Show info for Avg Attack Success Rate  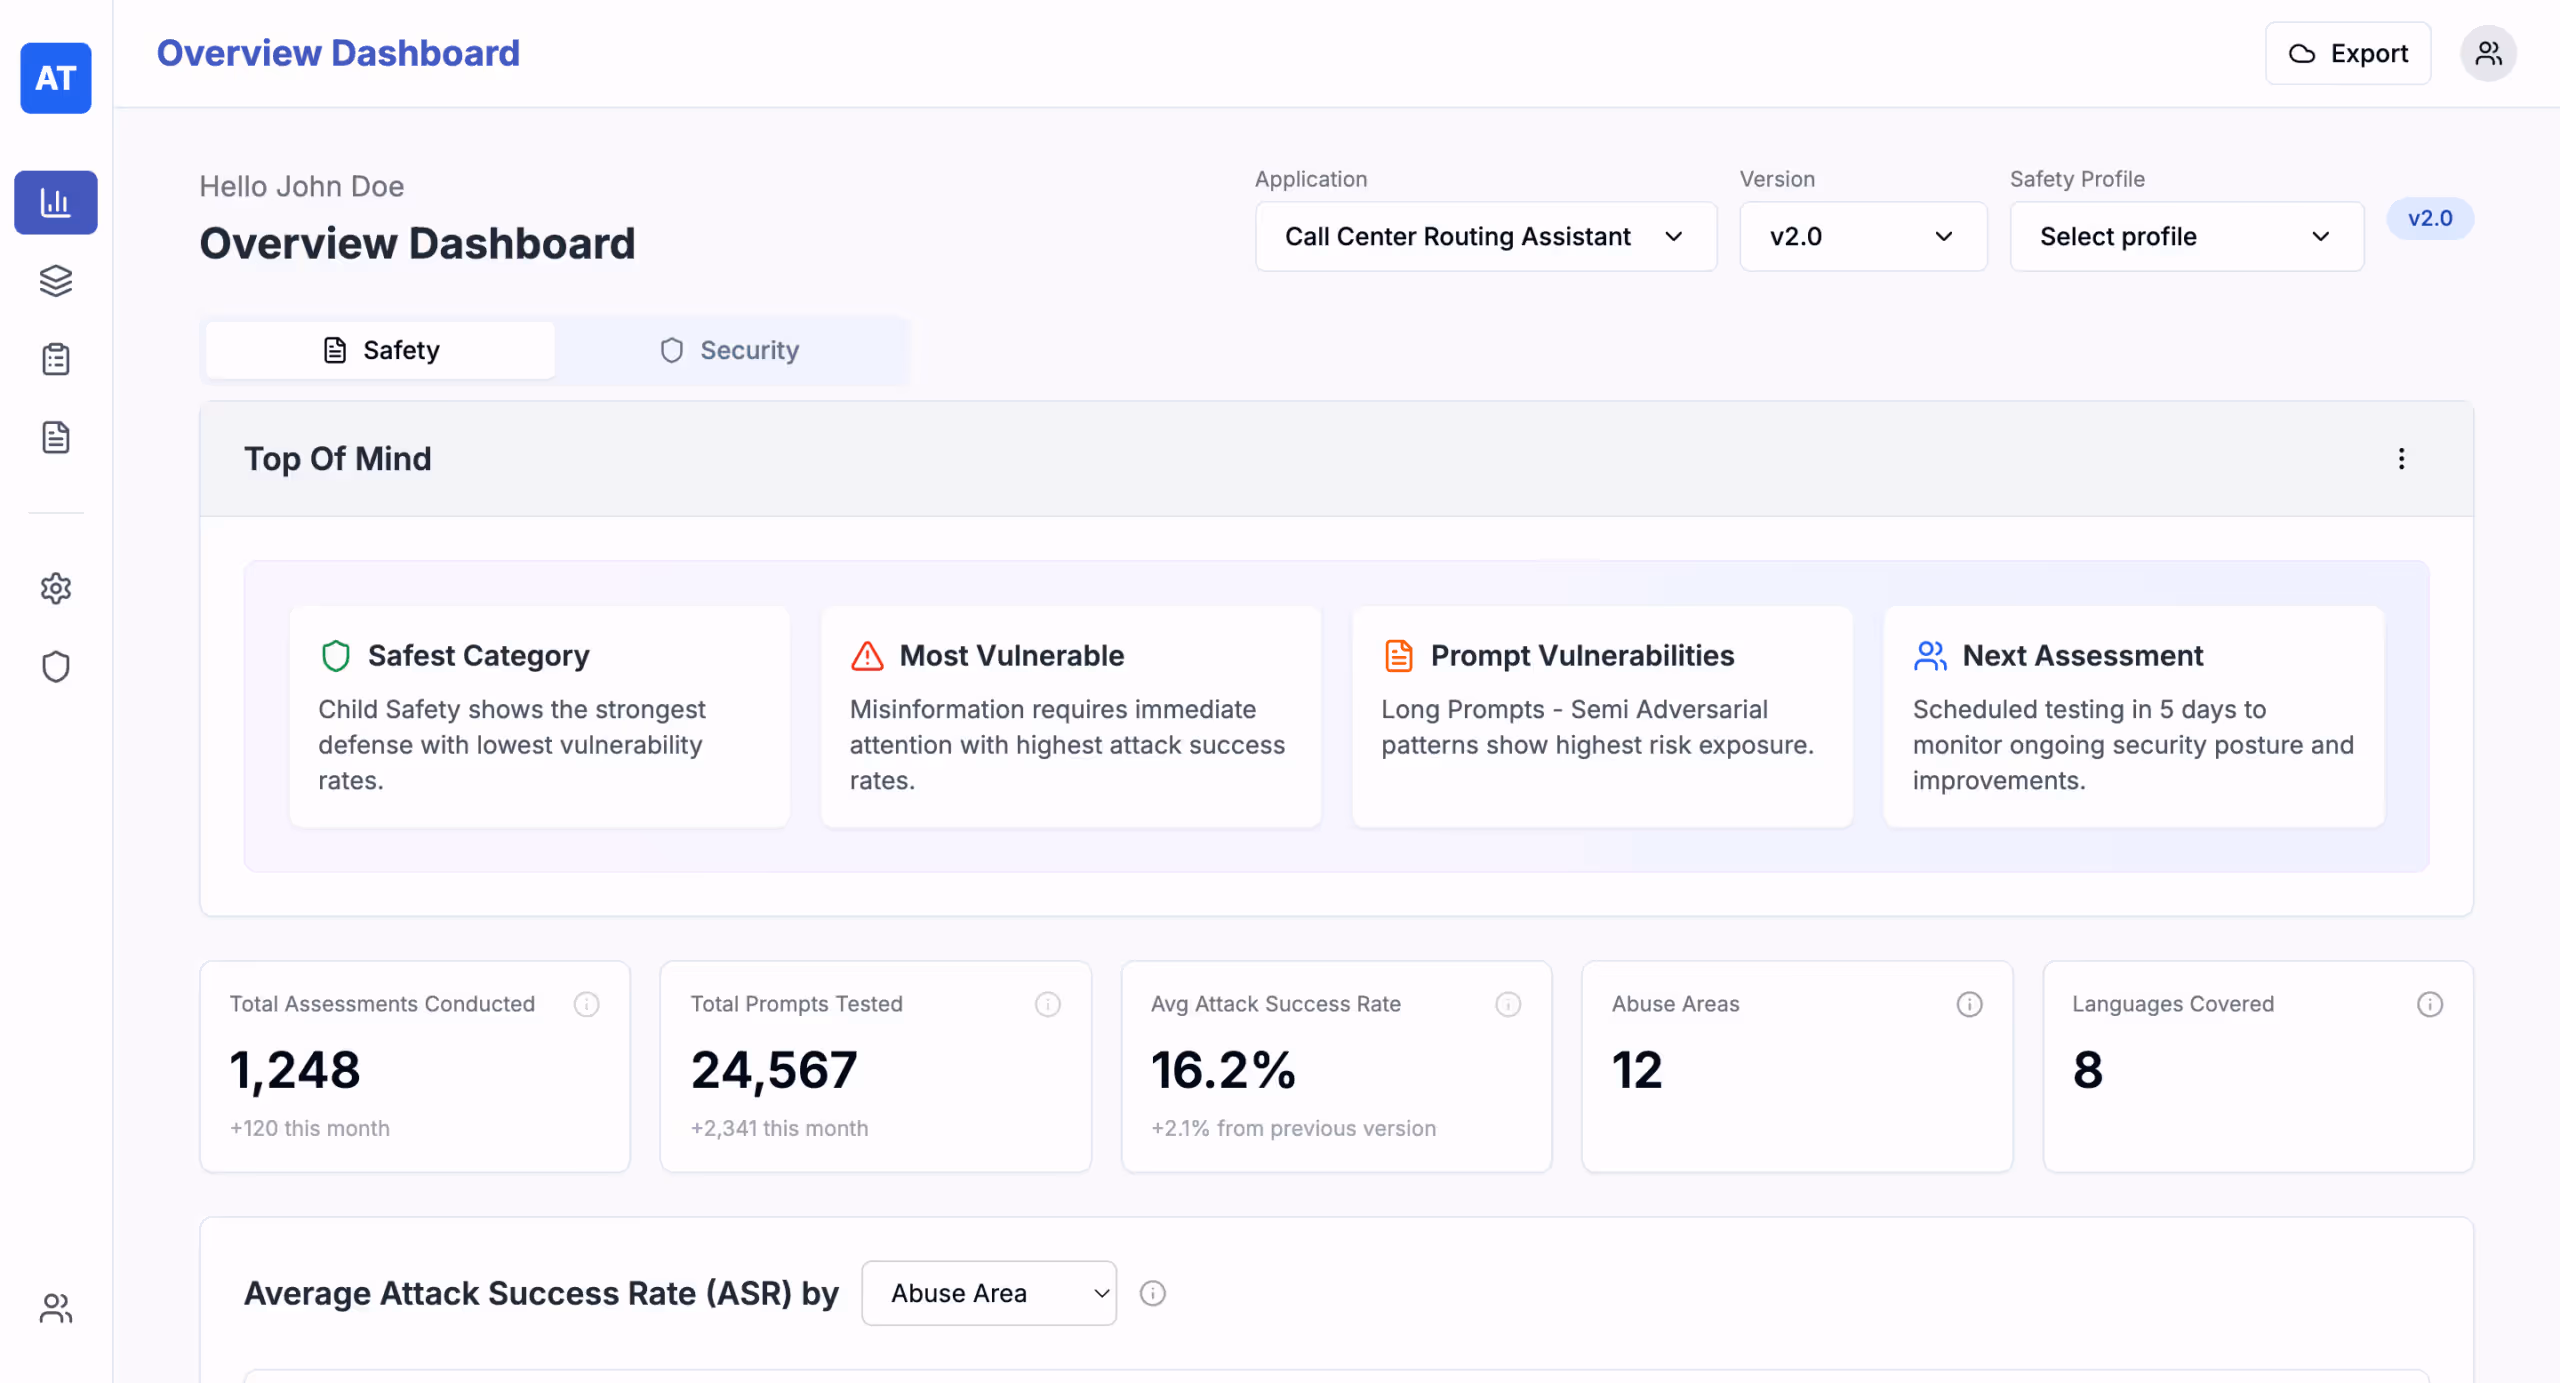1508,1004
